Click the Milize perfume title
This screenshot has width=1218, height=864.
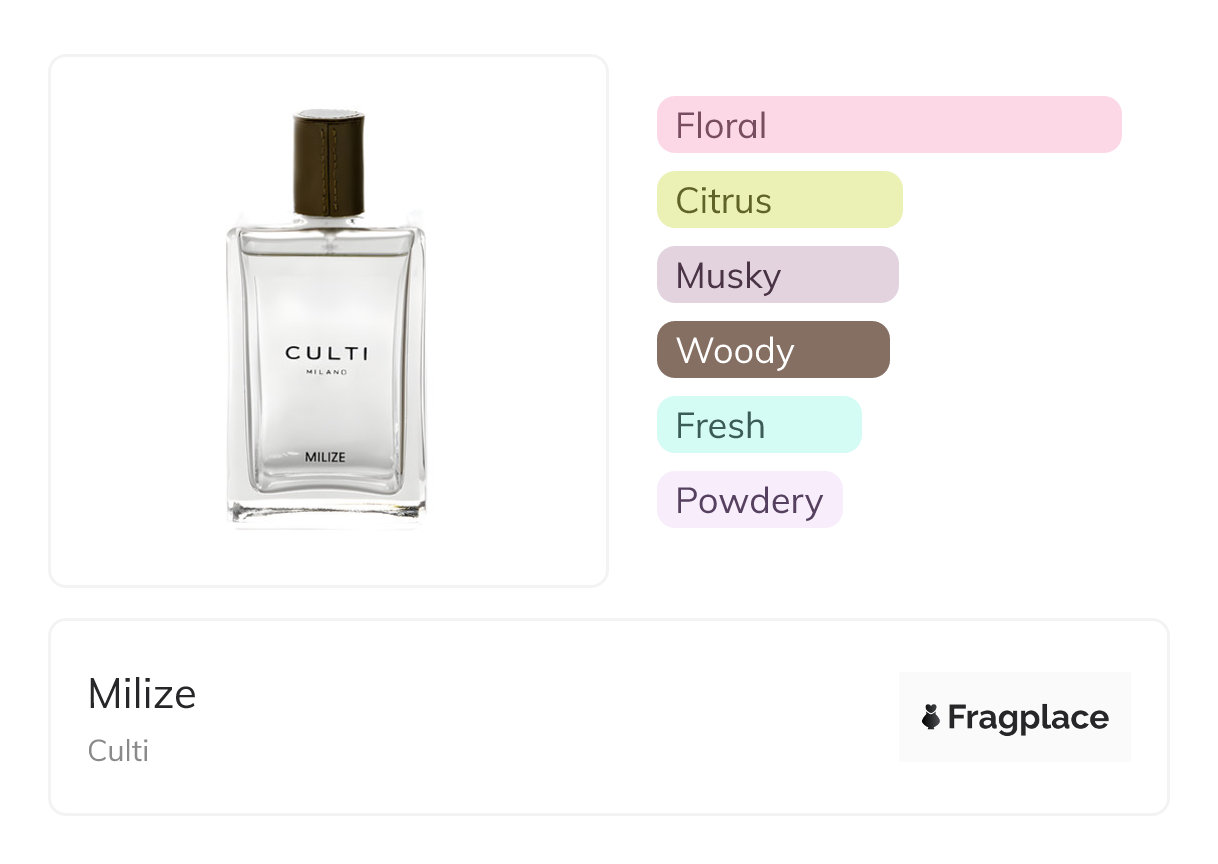(142, 694)
